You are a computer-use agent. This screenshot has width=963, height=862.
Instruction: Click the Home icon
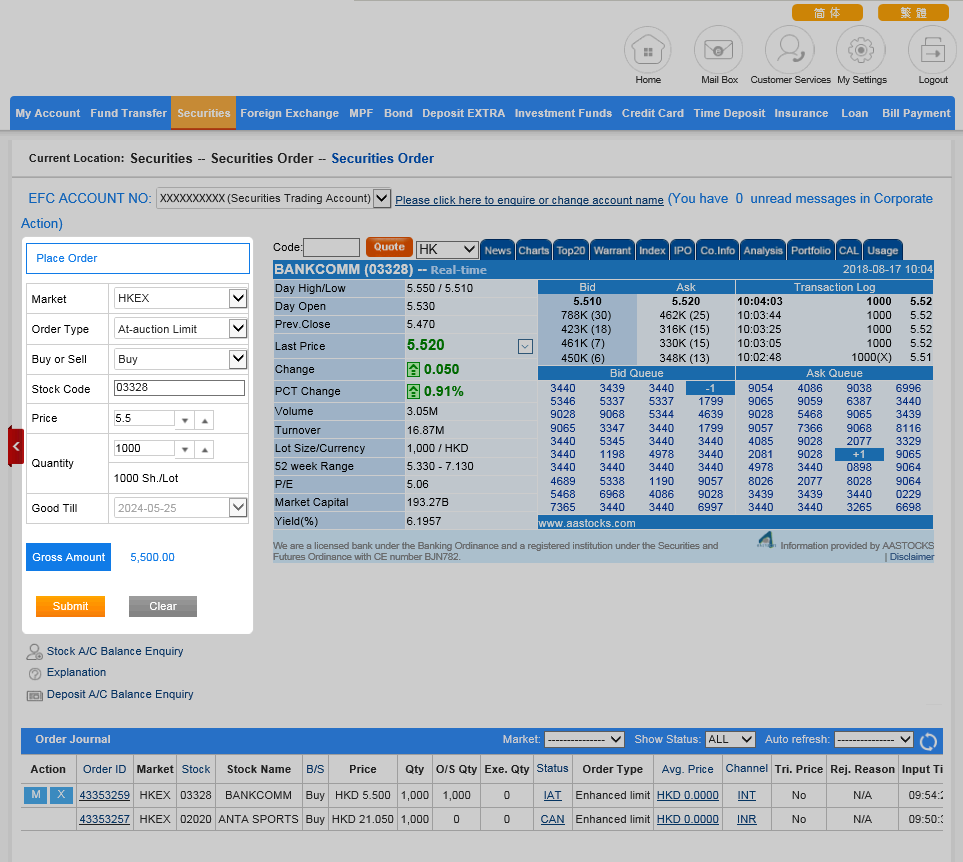(648, 49)
